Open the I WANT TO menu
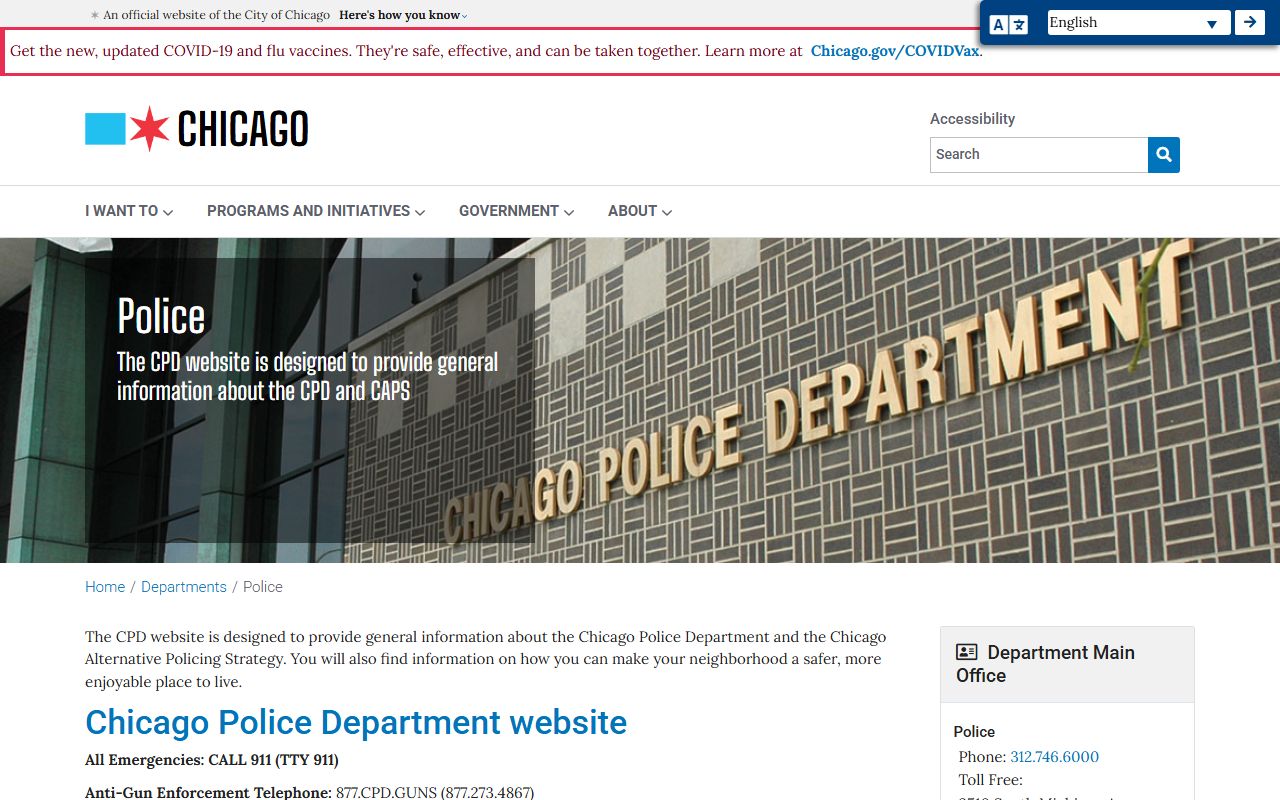The height and width of the screenshot is (800, 1280). pyautogui.click(x=129, y=211)
